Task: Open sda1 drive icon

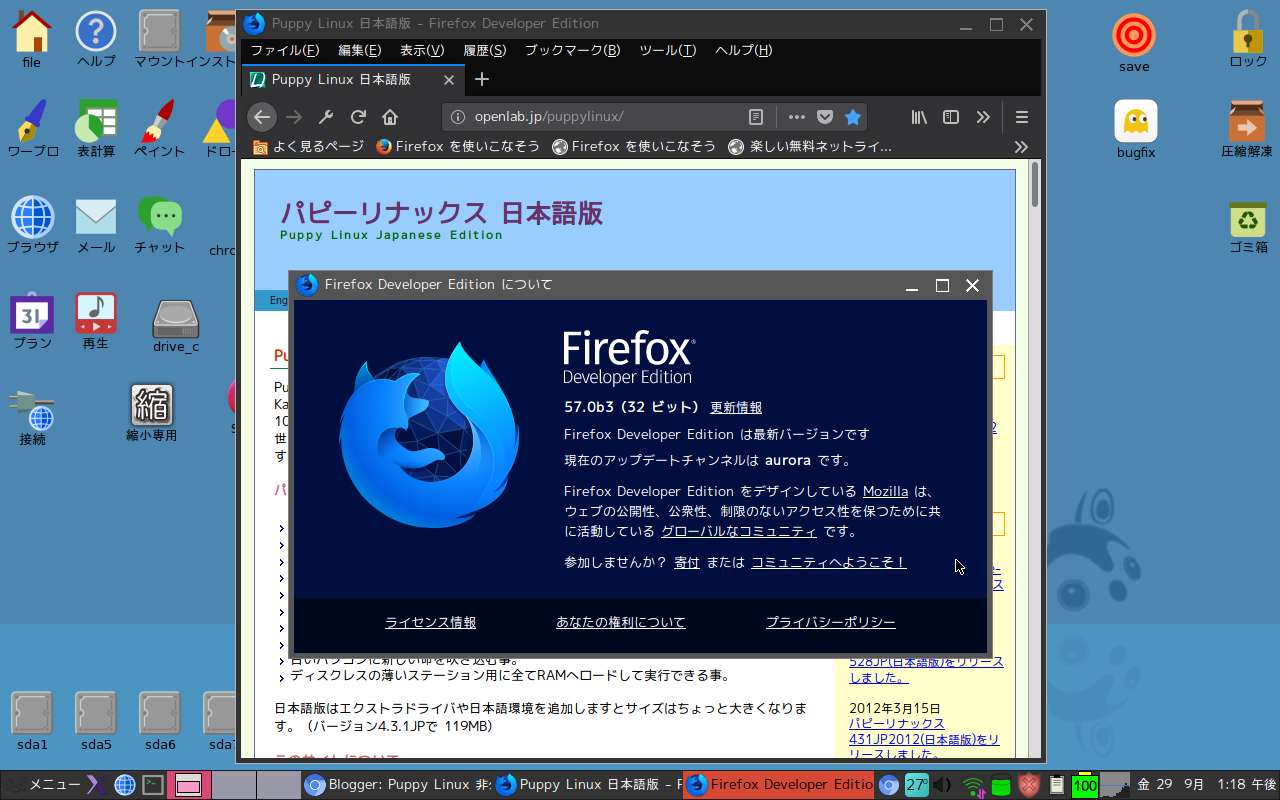Action: click(x=32, y=721)
